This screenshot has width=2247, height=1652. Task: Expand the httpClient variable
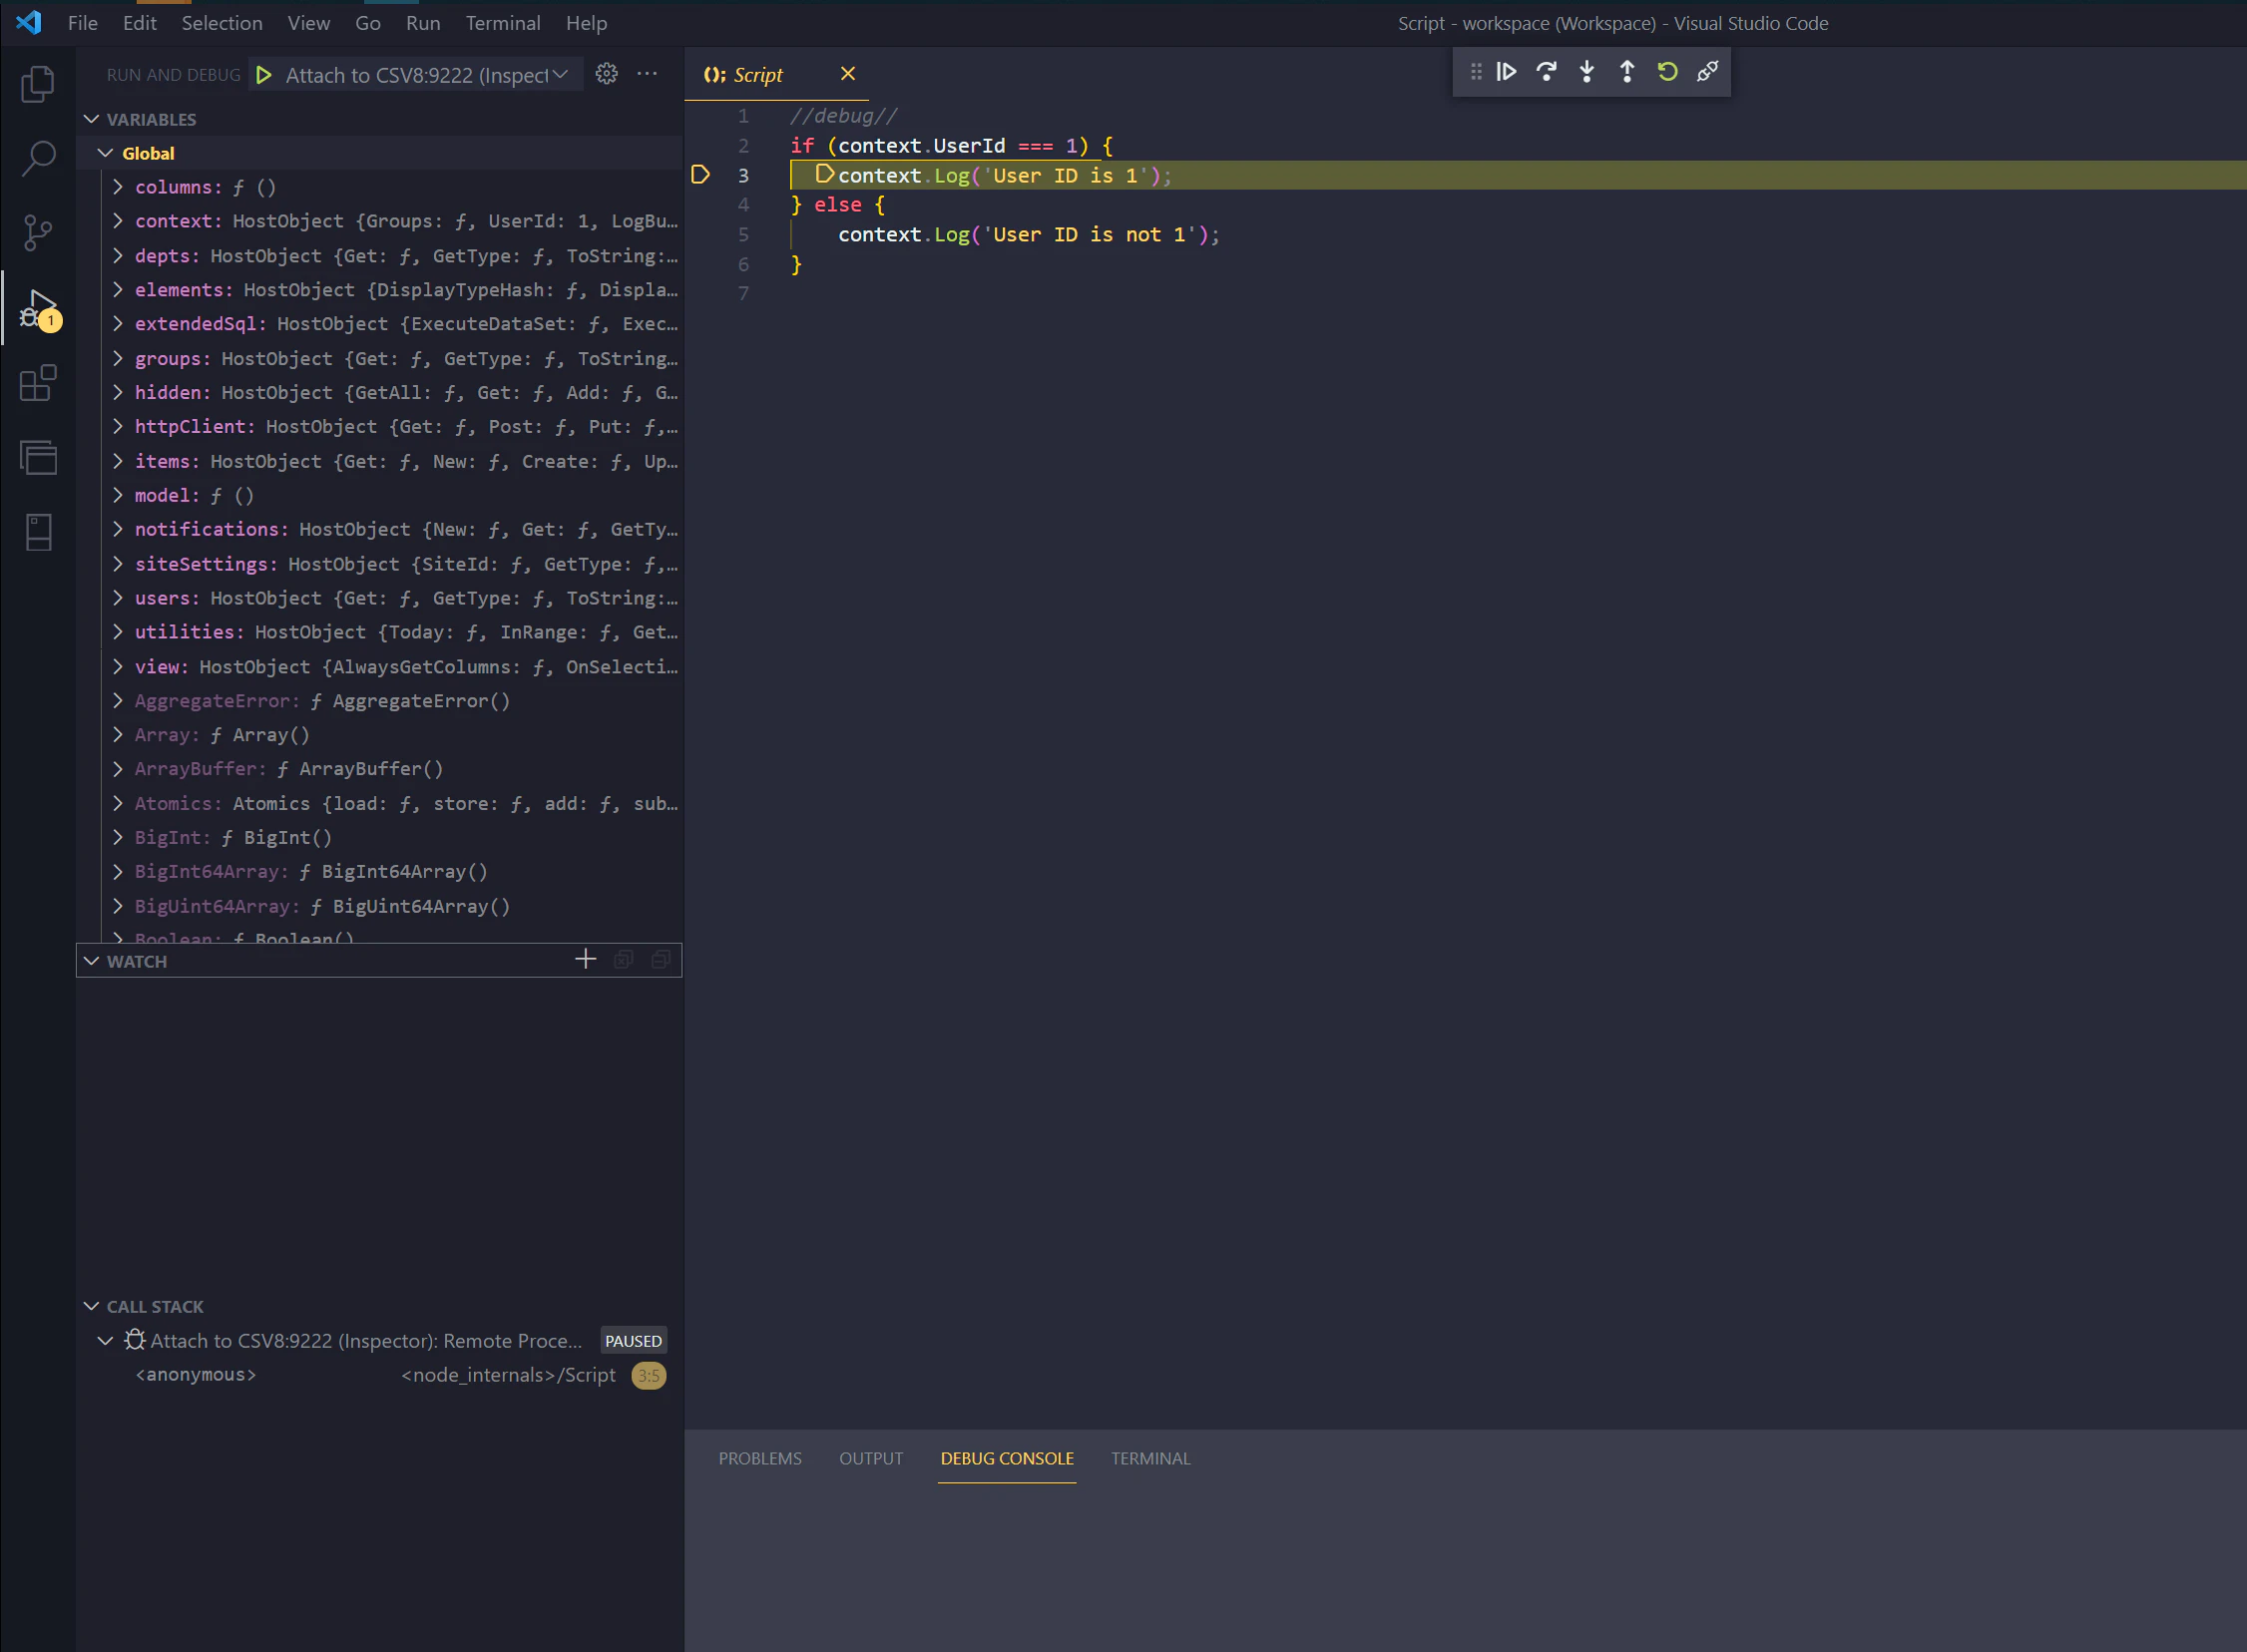pyautogui.click(x=118, y=426)
